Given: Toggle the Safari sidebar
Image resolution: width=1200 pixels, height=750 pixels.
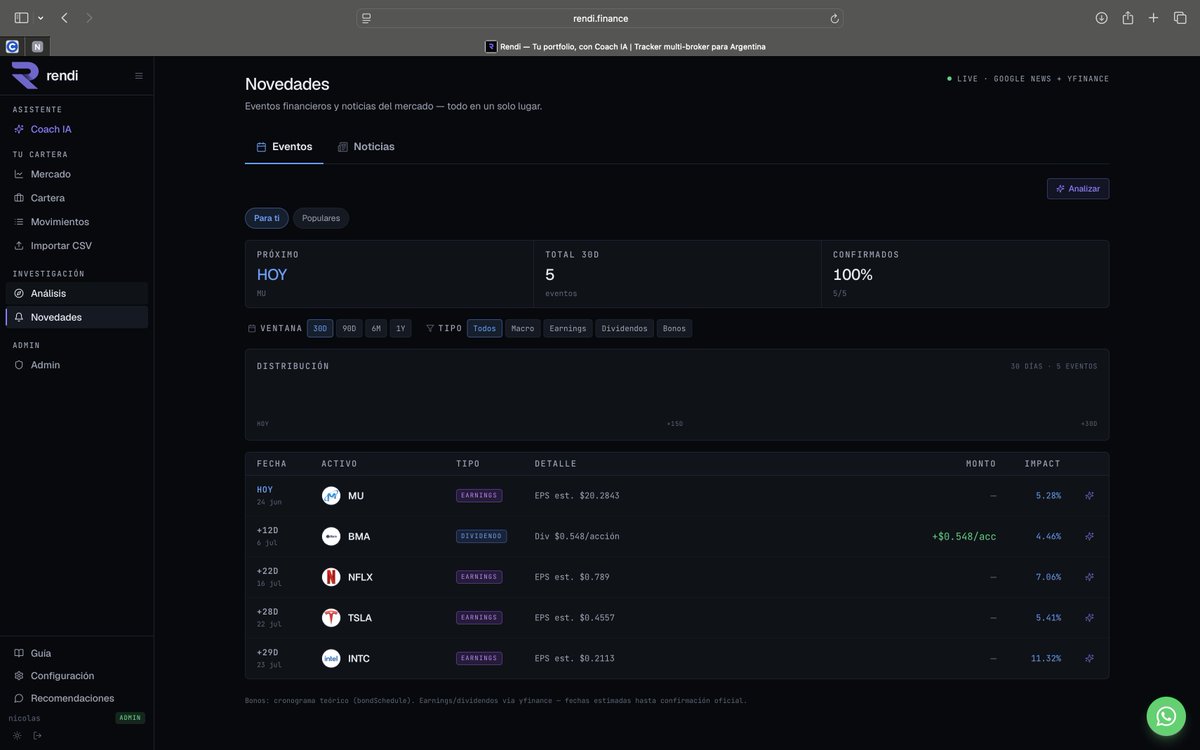Looking at the screenshot, I should pos(21,18).
